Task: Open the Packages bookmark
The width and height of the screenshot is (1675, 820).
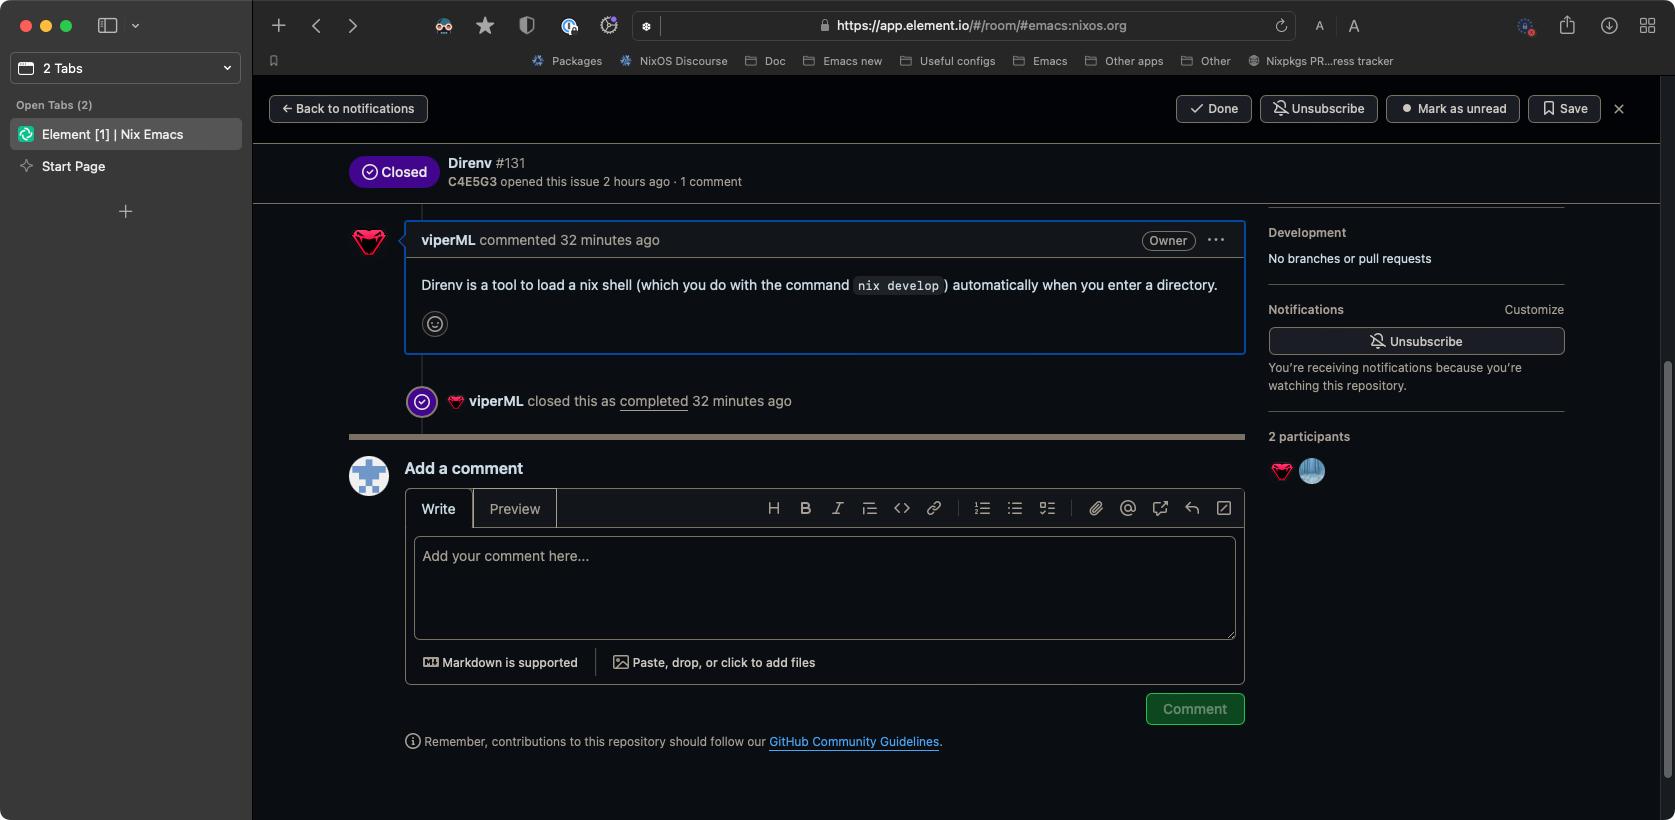Action: [567, 61]
